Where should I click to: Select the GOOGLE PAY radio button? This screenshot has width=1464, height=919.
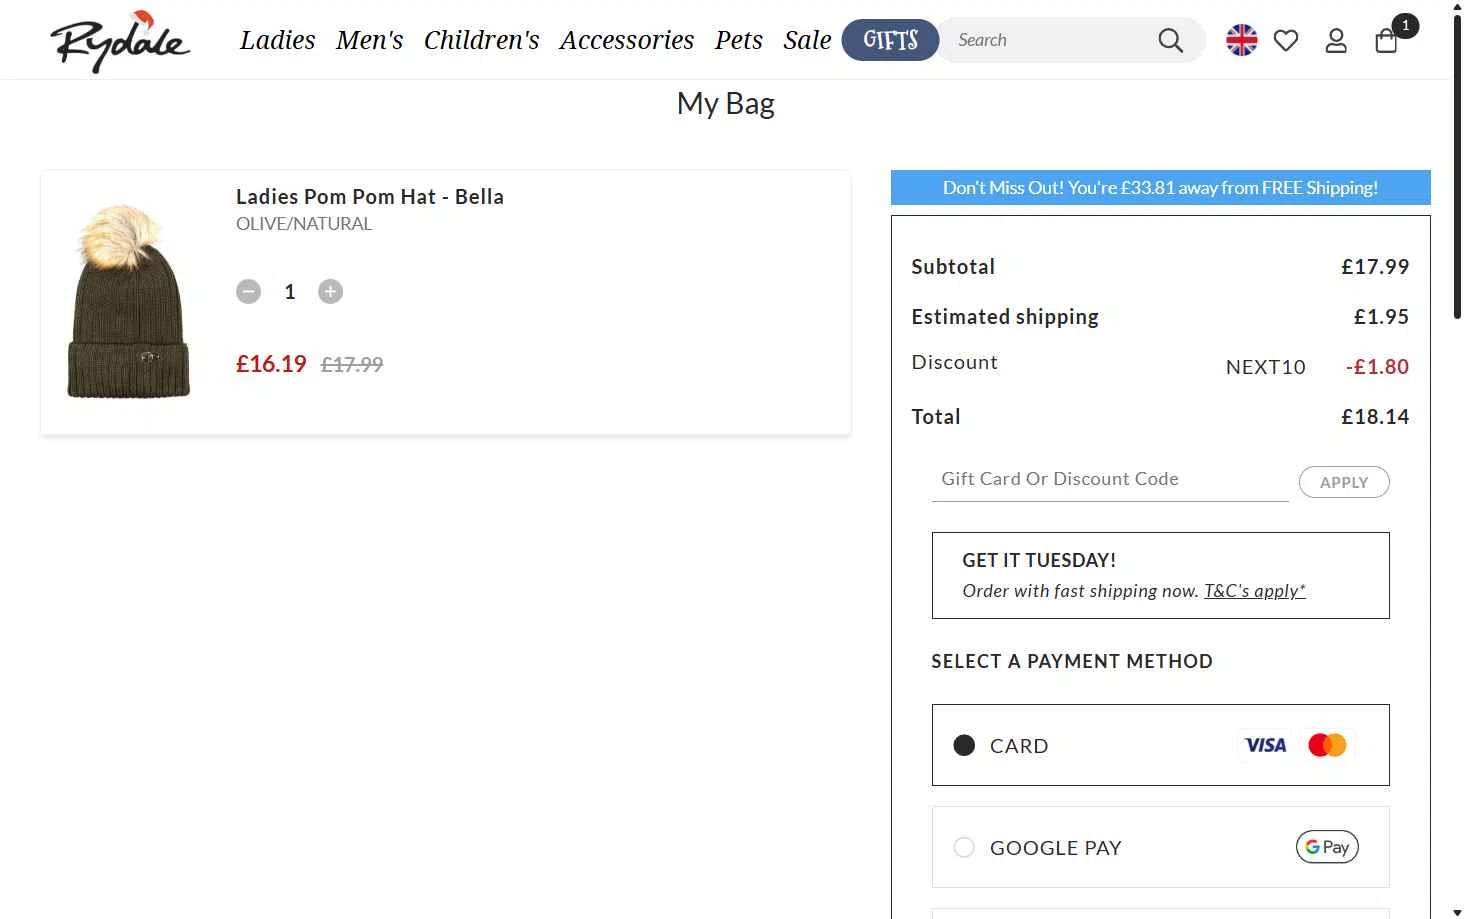tap(964, 847)
